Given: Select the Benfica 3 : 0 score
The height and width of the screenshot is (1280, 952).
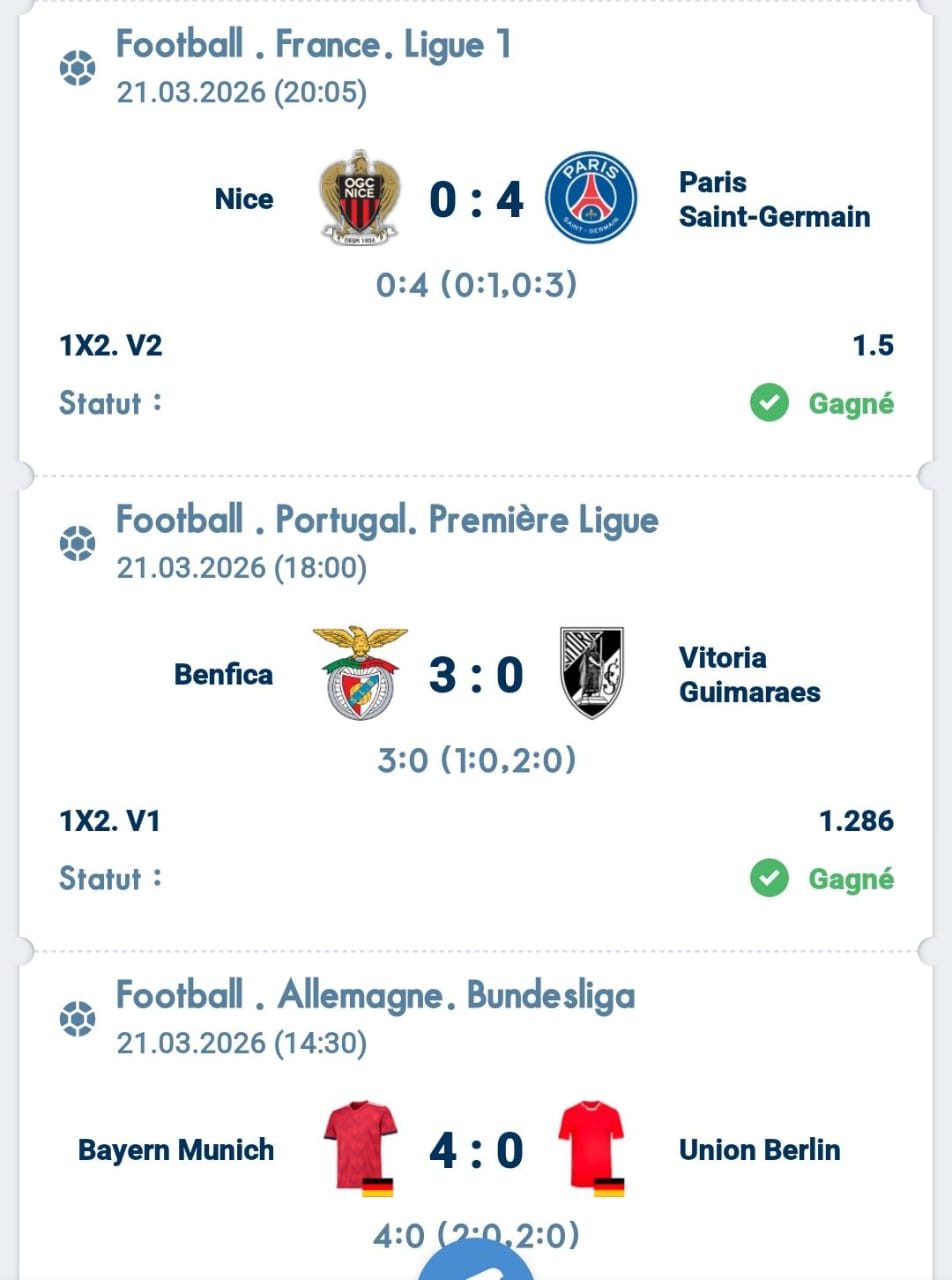Looking at the screenshot, I should click(476, 674).
